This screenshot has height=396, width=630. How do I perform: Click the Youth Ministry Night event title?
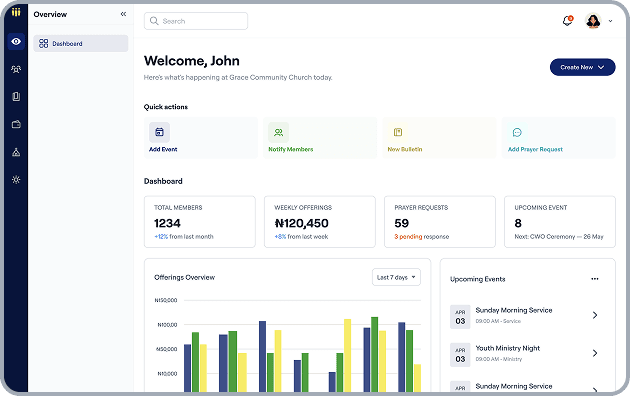pos(508,348)
